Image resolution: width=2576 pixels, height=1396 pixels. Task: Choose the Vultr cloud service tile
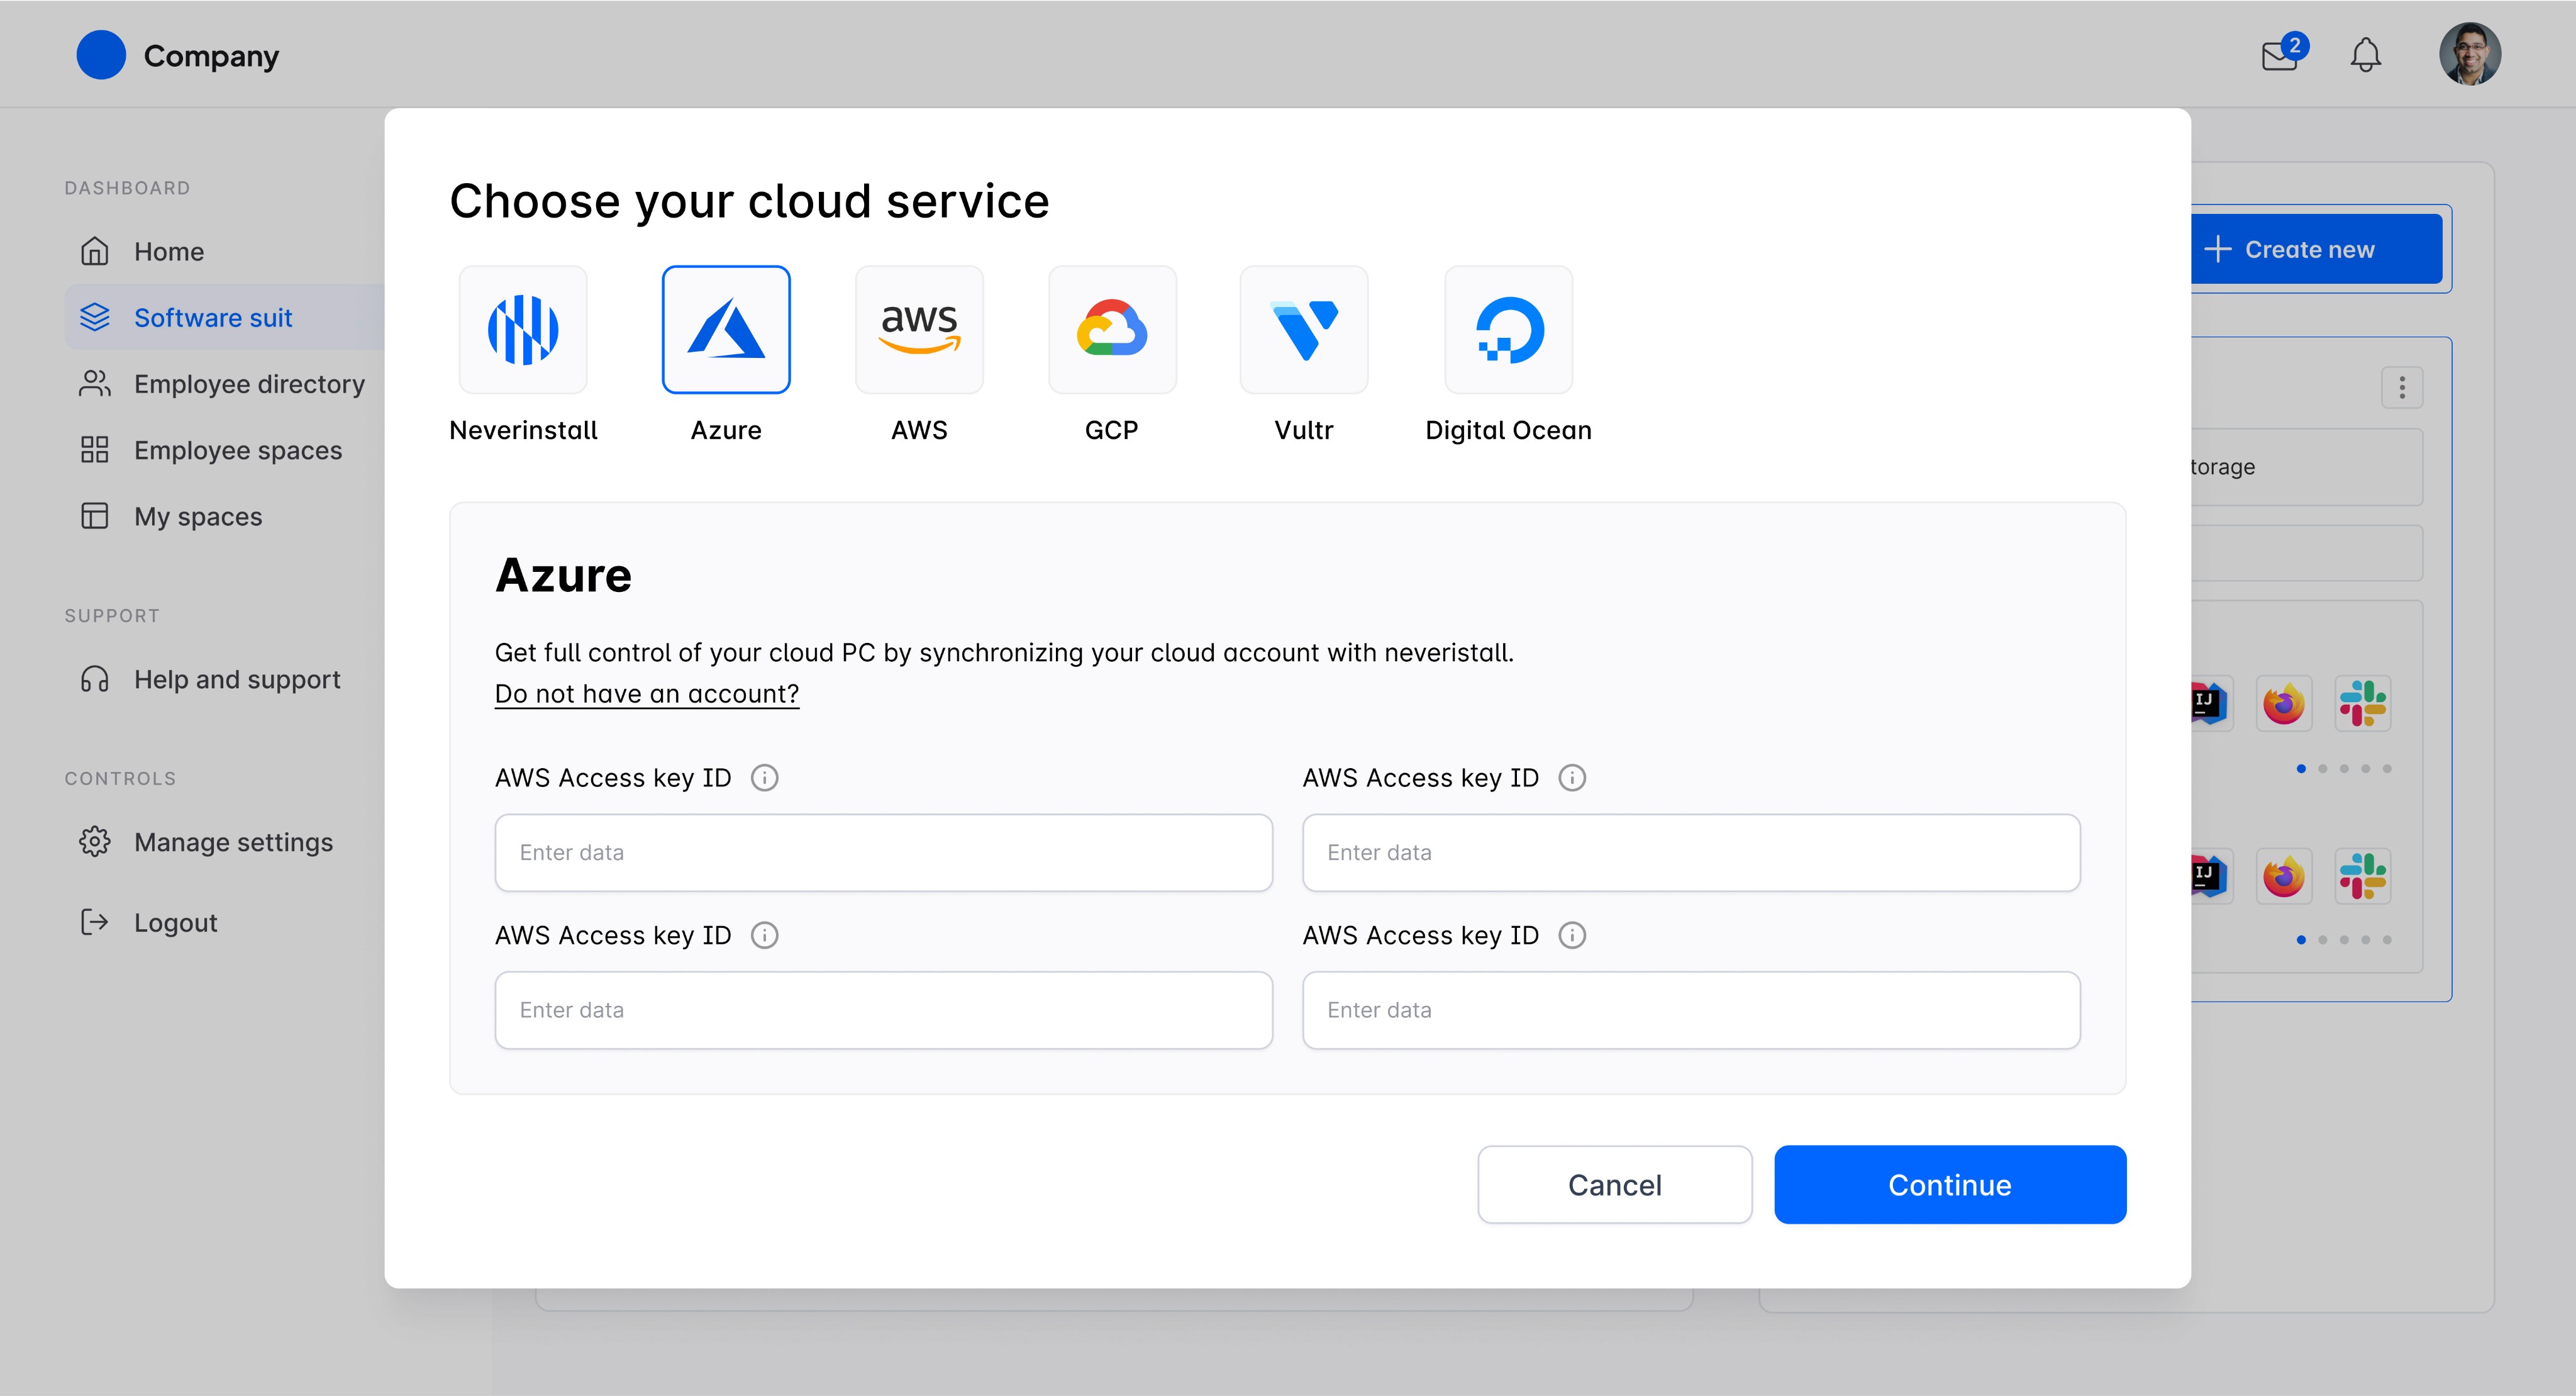[x=1304, y=330]
